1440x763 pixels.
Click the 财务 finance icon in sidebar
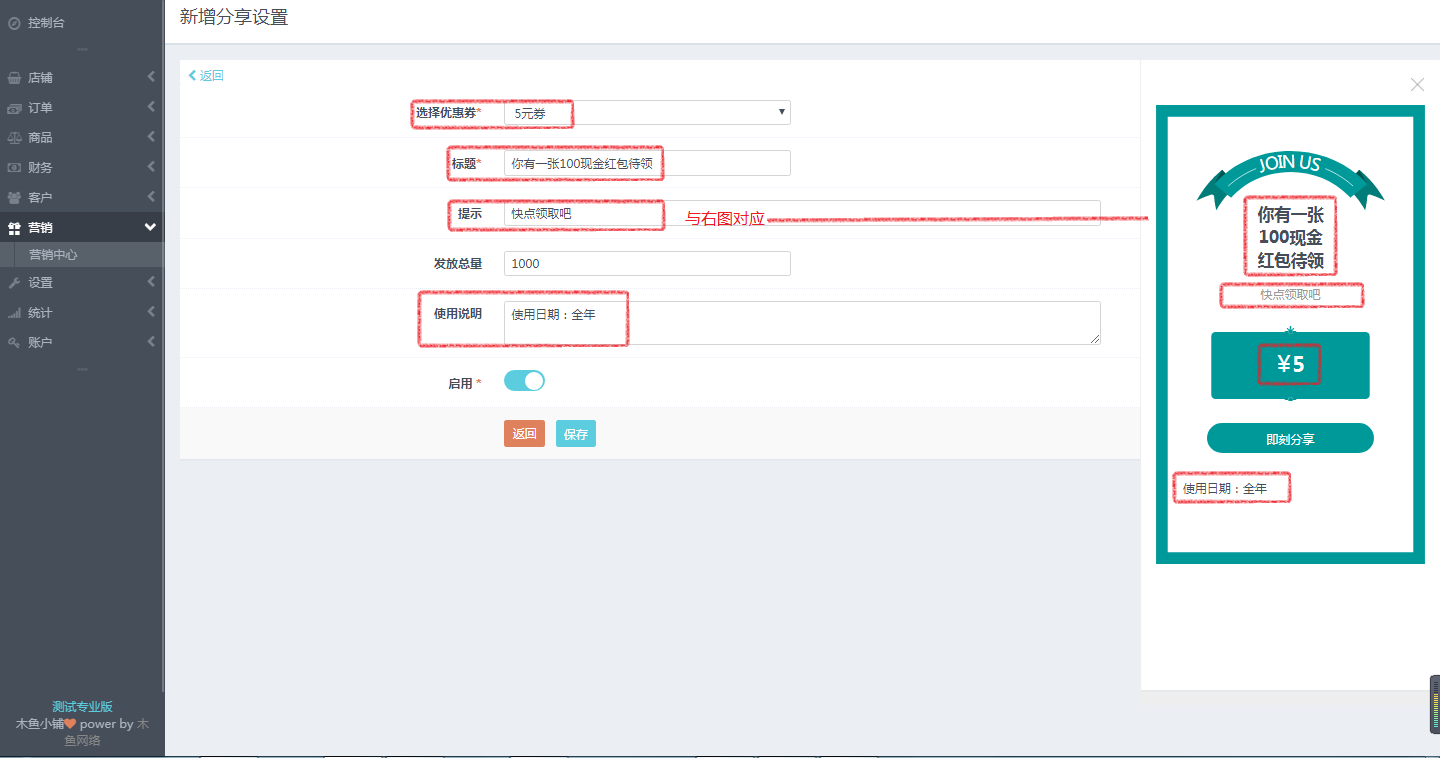pos(14,168)
